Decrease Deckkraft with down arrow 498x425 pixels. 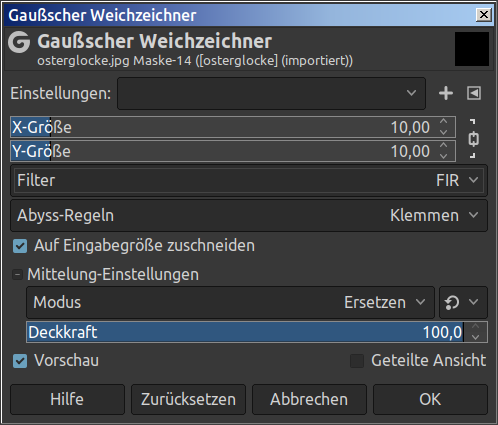pyautogui.click(x=476, y=337)
